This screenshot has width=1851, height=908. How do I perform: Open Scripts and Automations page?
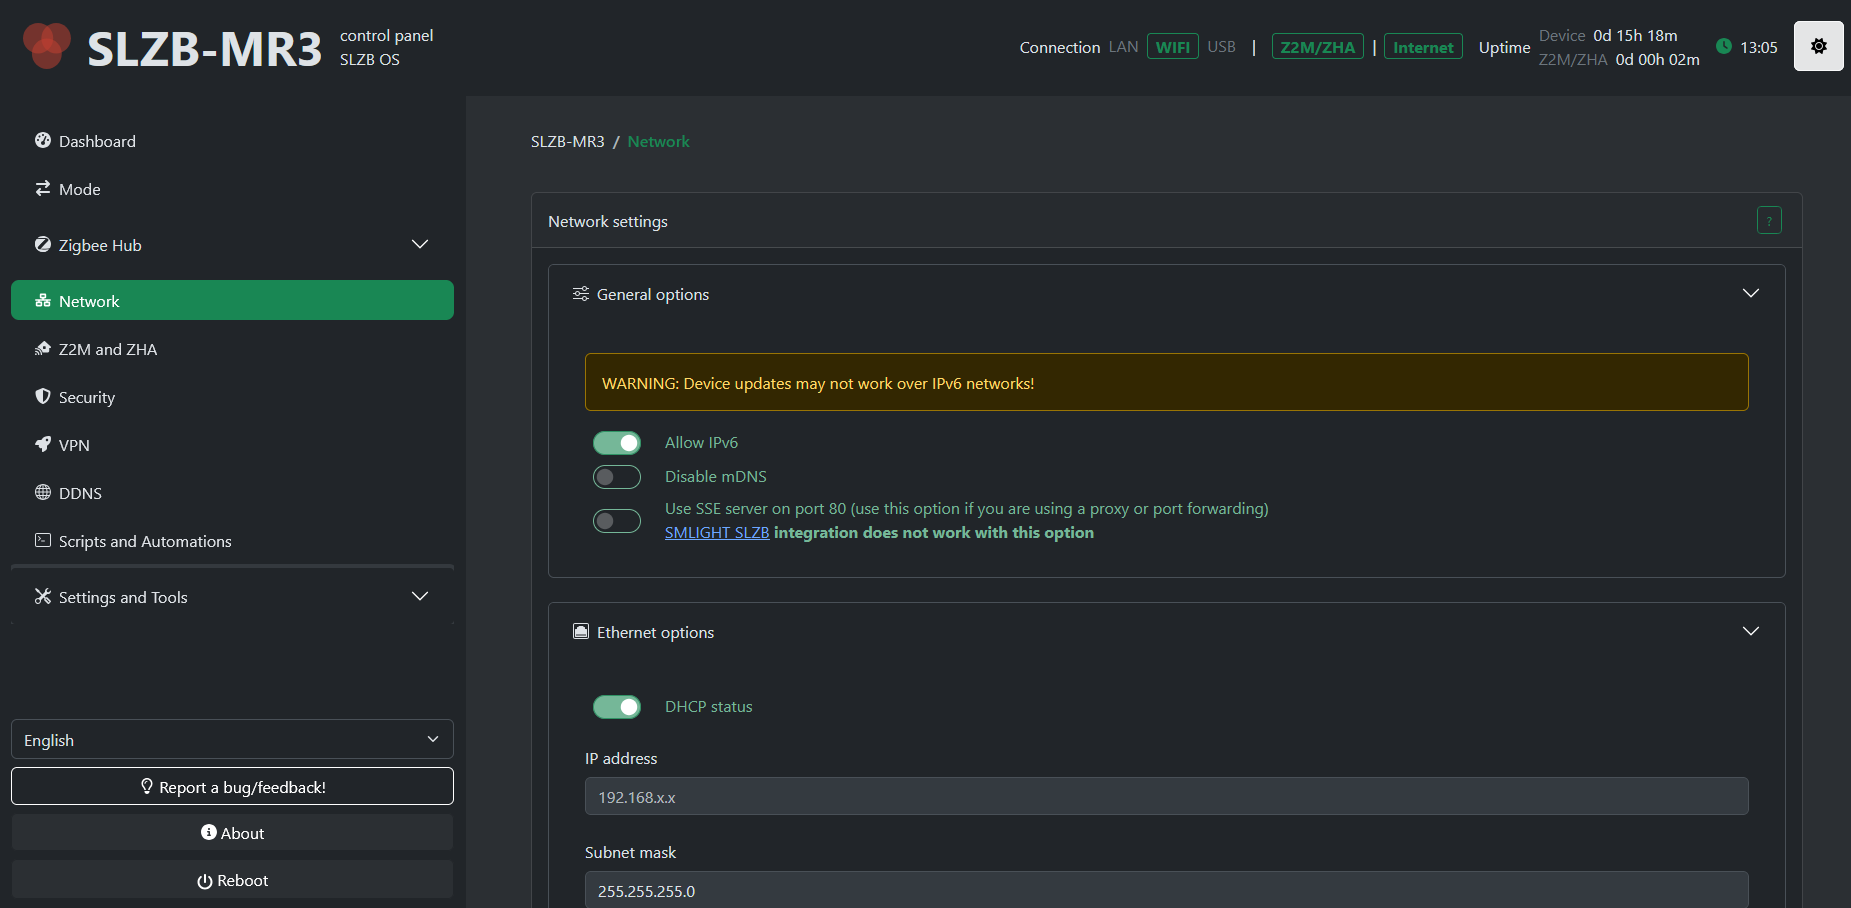[x=145, y=541]
